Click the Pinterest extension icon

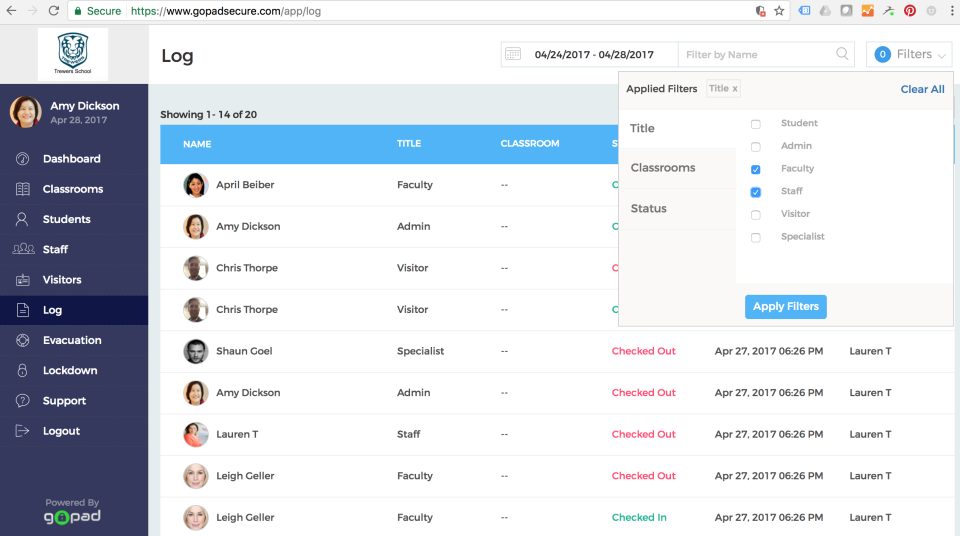(x=910, y=11)
